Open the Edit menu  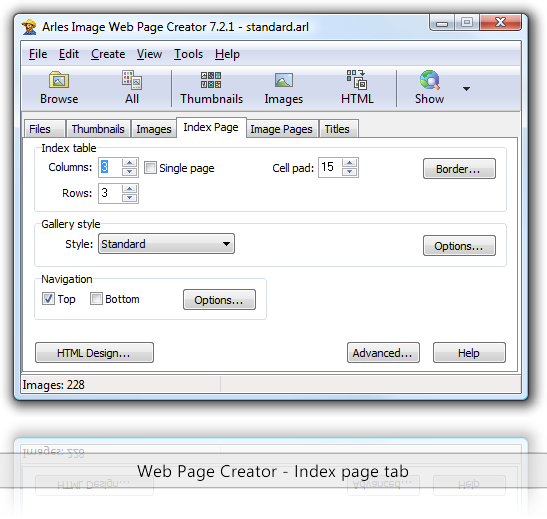tap(69, 54)
